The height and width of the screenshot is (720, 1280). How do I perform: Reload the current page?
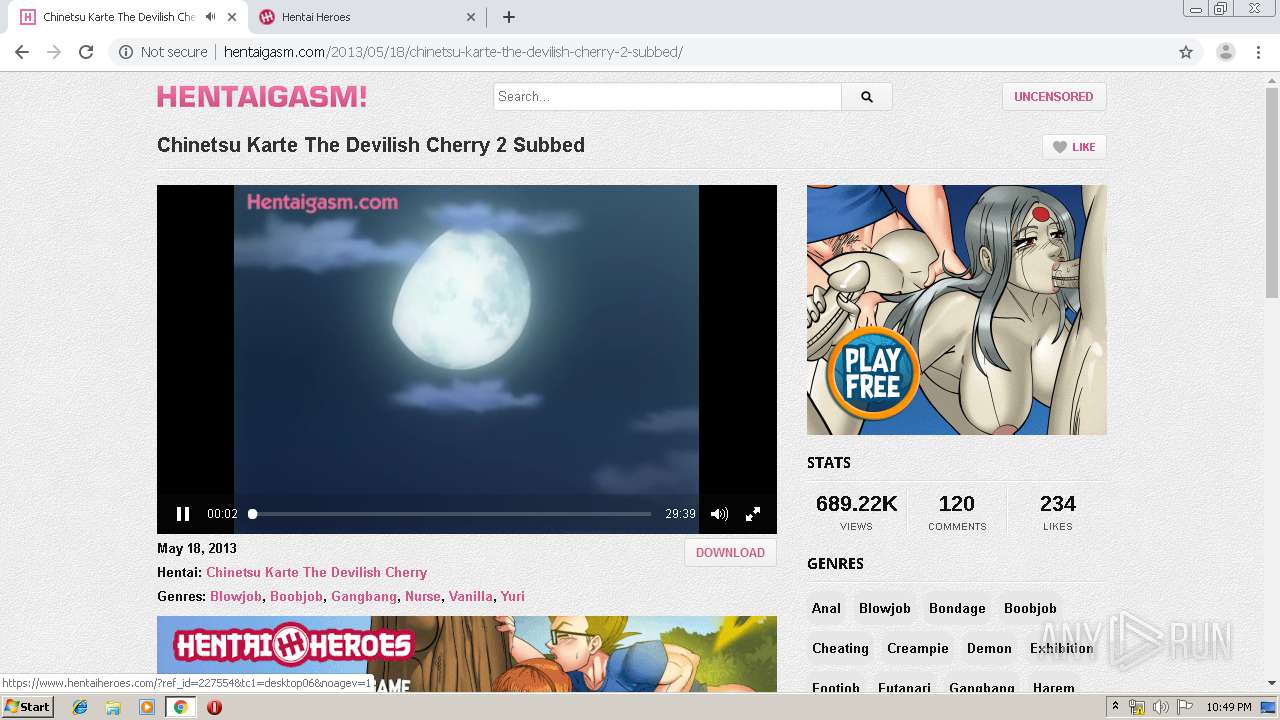point(86,52)
